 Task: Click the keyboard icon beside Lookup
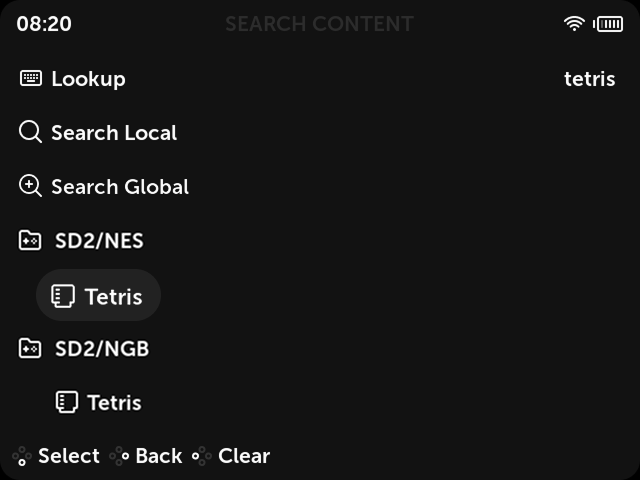pos(31,78)
